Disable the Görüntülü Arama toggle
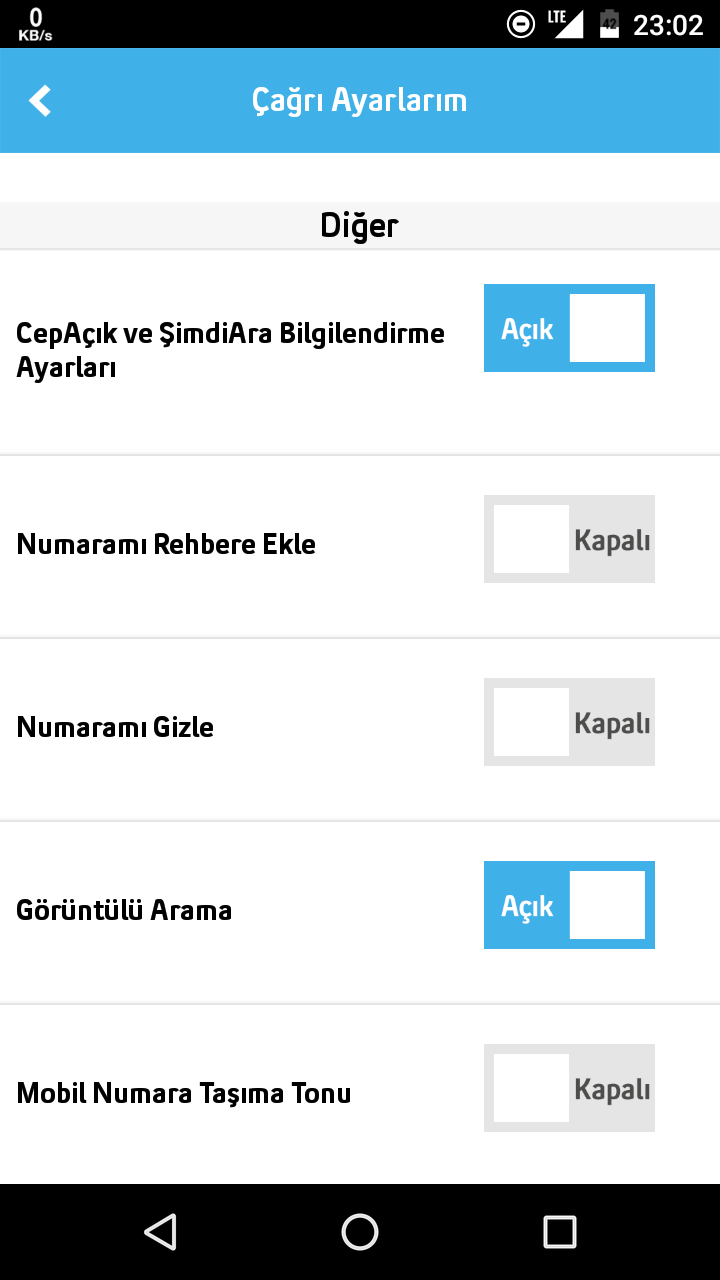This screenshot has height=1280, width=720. (569, 905)
